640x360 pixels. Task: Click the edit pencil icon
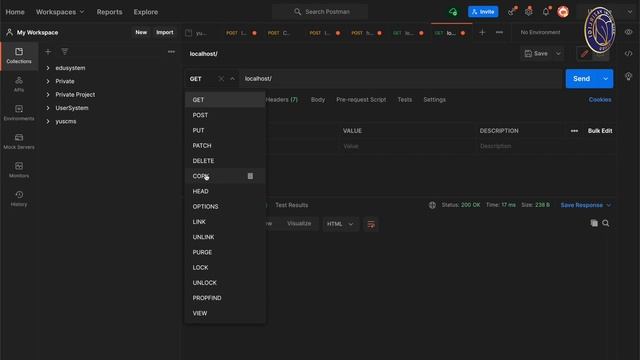point(584,53)
